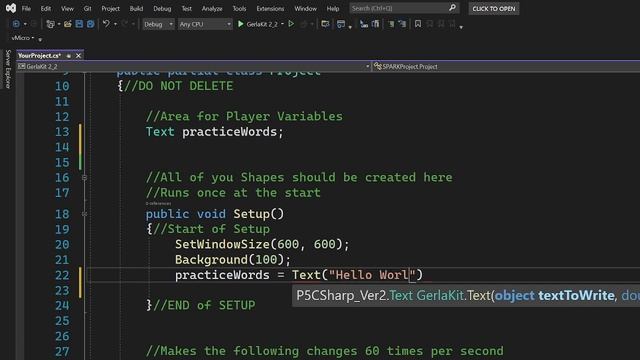The height and width of the screenshot is (360, 640).
Task: Close the YourProject.cs tab
Action: [x=78, y=56]
